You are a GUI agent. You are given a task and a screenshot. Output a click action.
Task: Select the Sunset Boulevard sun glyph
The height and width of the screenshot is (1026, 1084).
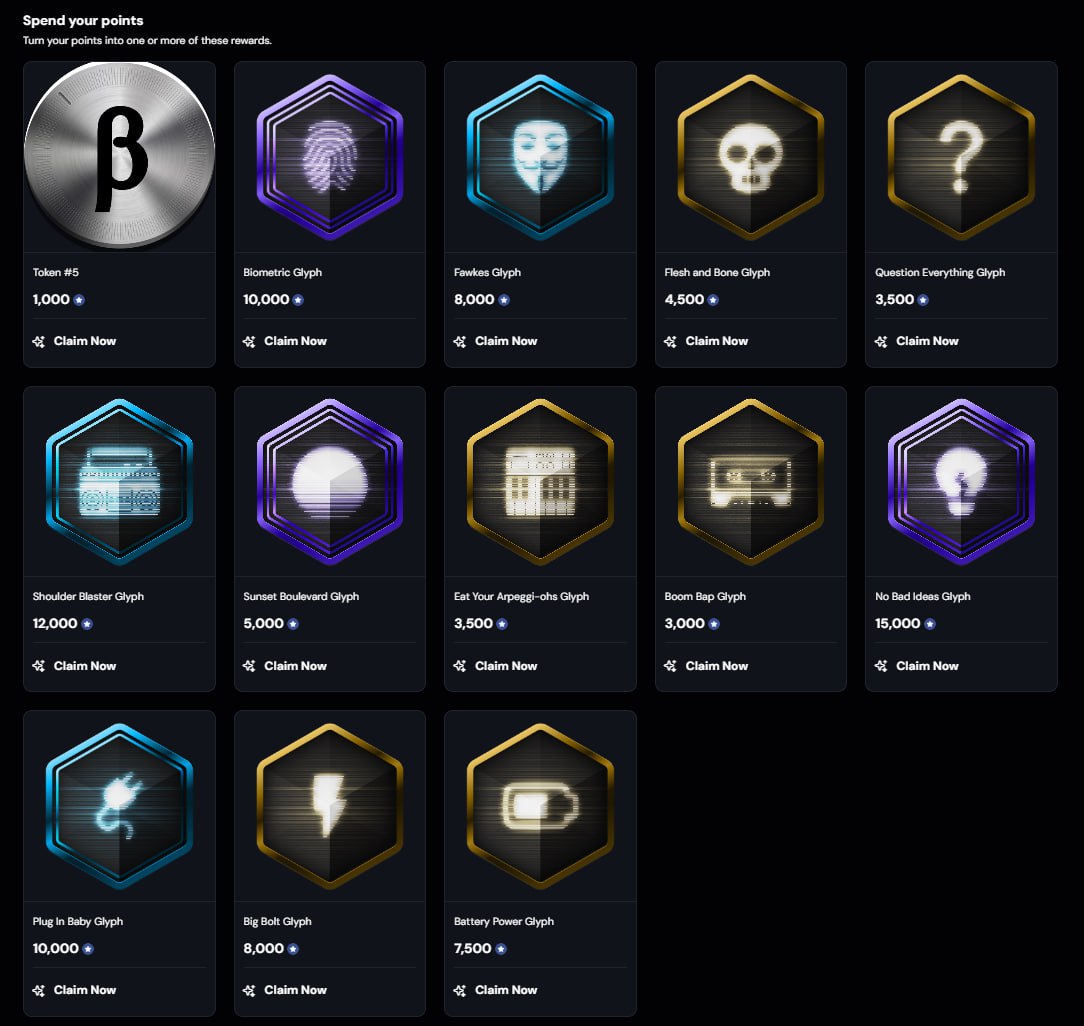[x=329, y=481]
